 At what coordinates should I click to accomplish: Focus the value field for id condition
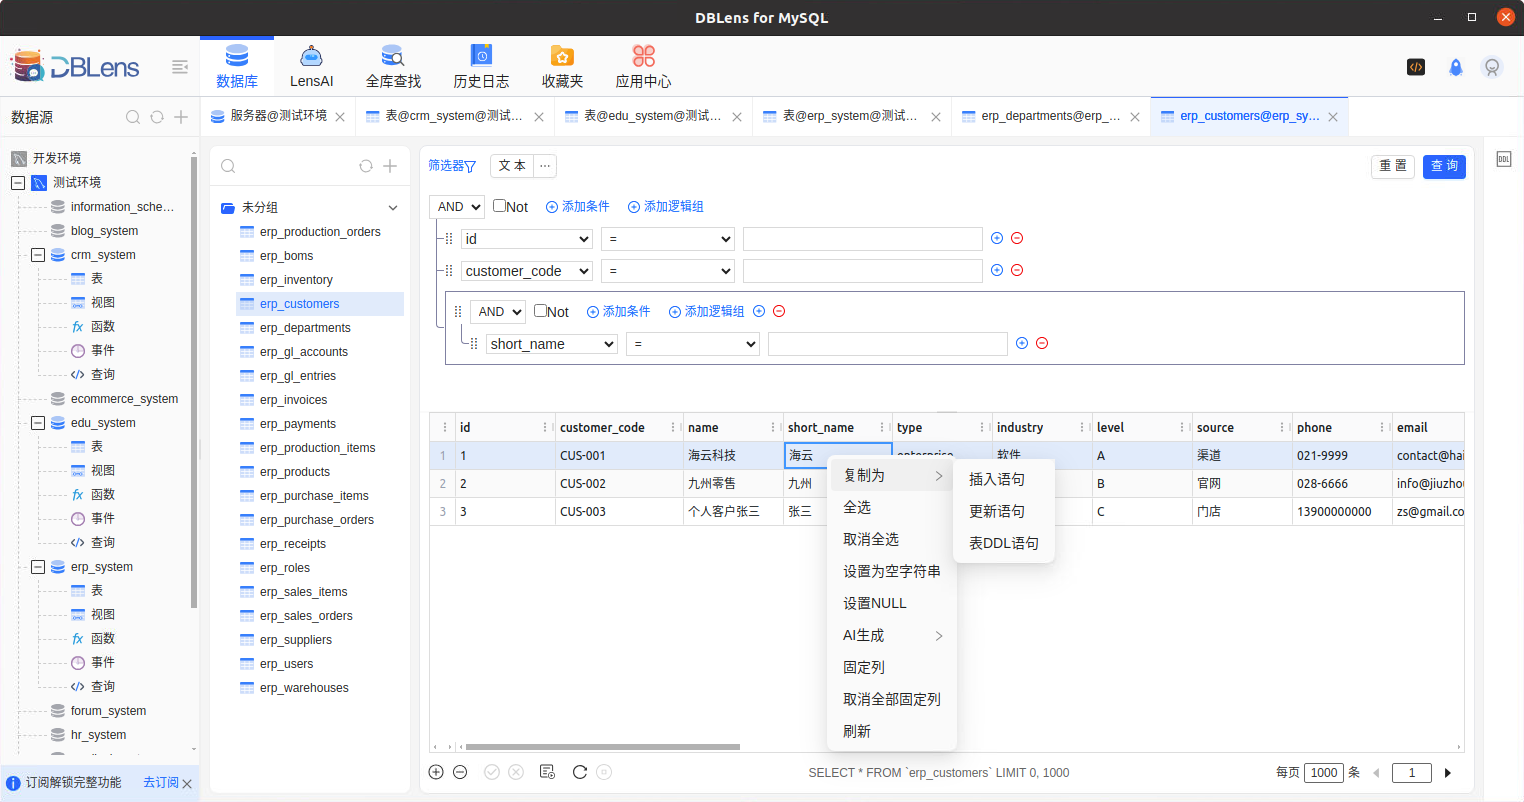point(863,239)
